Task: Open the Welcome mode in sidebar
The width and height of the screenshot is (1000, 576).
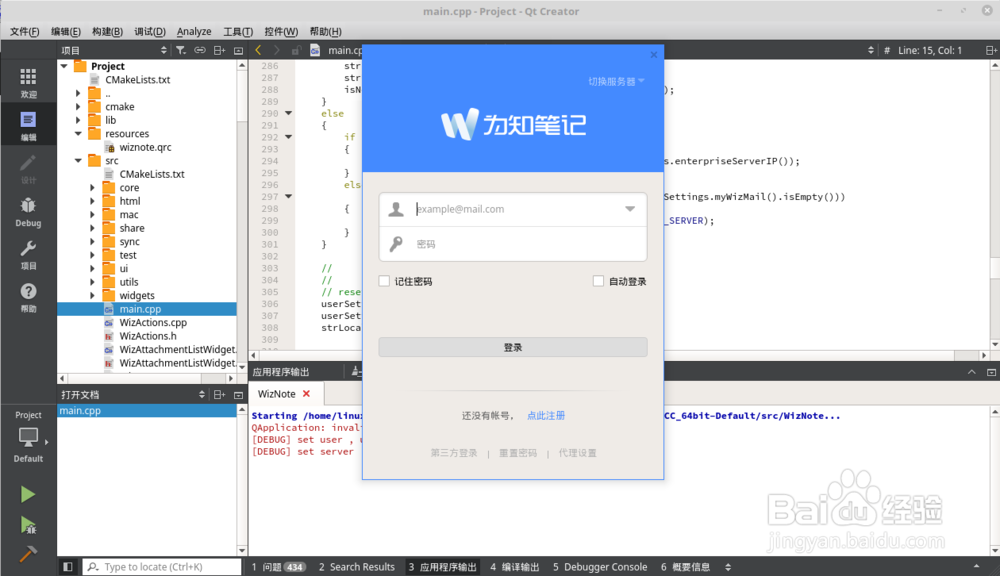Action: [28, 83]
